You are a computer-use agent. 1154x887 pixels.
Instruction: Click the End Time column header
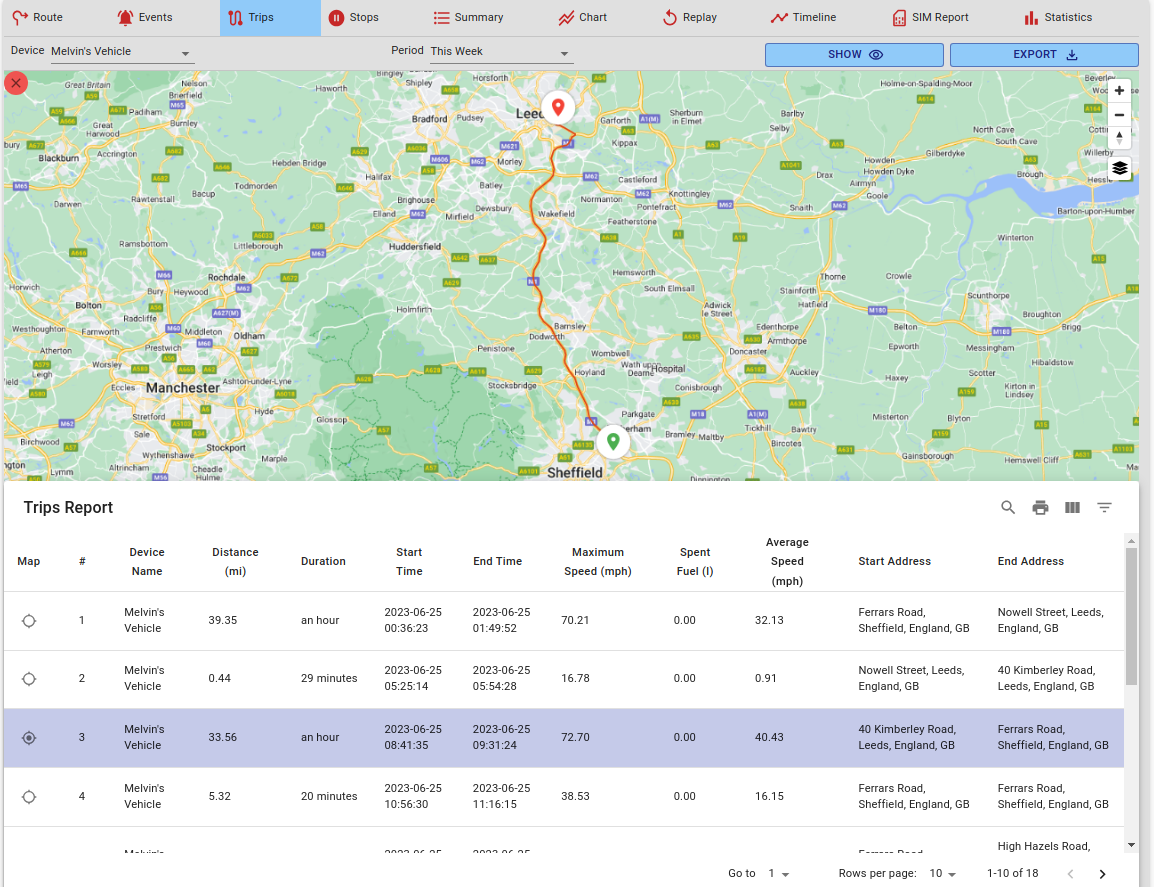click(x=498, y=561)
